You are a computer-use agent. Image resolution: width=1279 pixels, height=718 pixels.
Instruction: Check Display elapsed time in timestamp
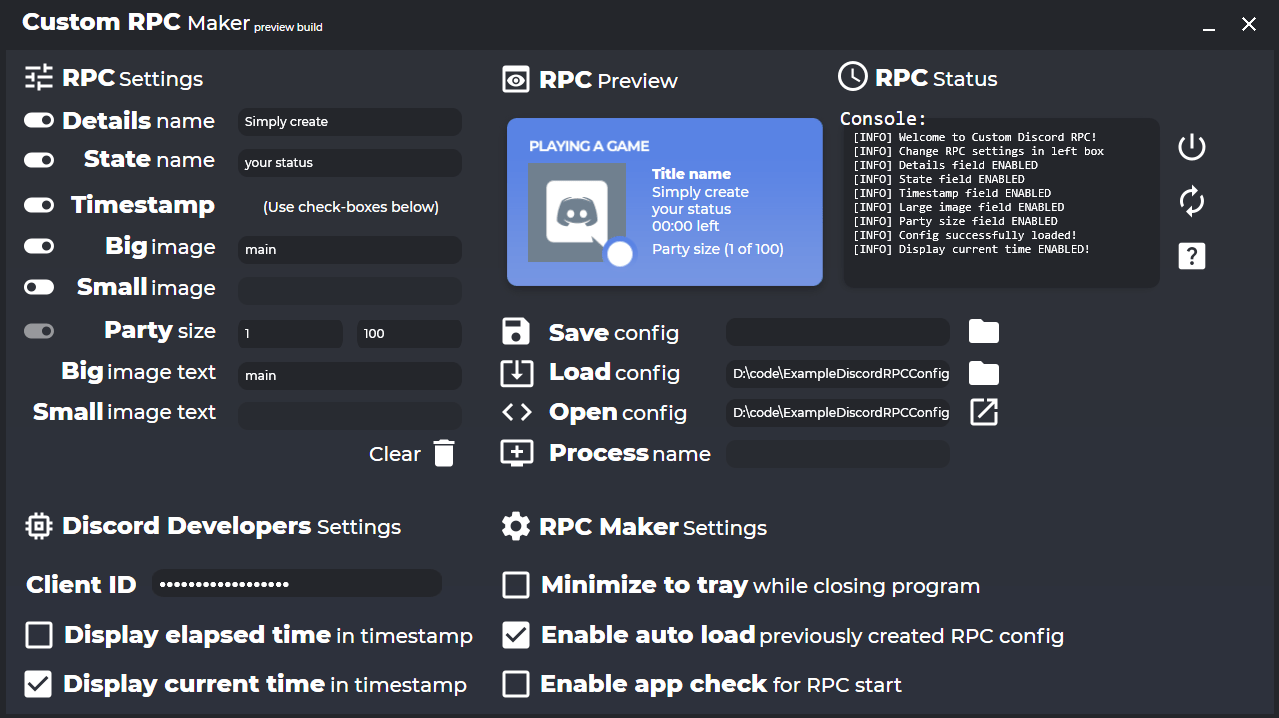(39, 635)
